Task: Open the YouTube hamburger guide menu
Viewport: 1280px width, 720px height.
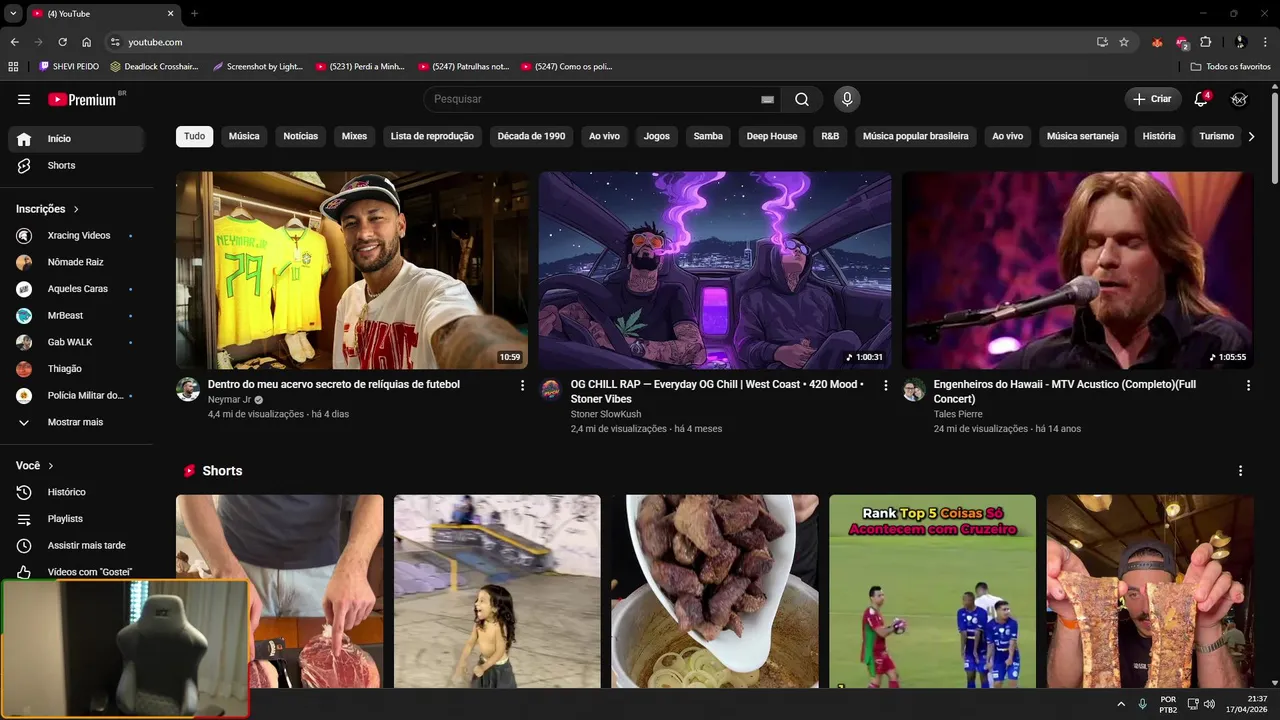Action: (24, 99)
